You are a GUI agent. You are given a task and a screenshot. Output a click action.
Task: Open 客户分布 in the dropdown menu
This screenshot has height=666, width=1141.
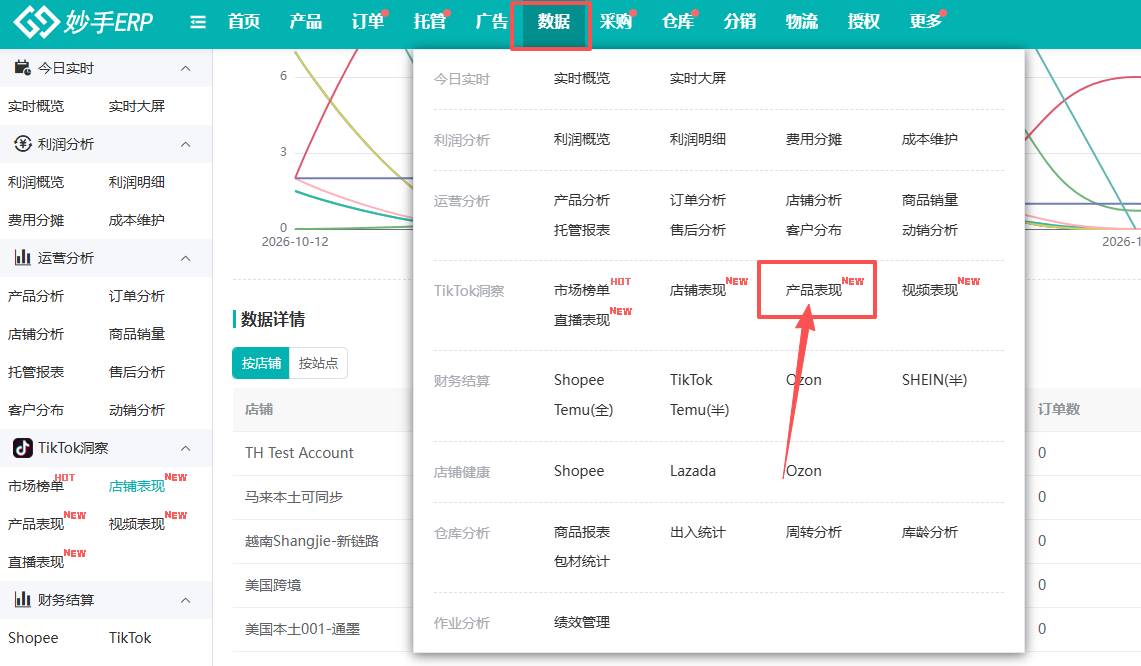pyautogui.click(x=814, y=230)
